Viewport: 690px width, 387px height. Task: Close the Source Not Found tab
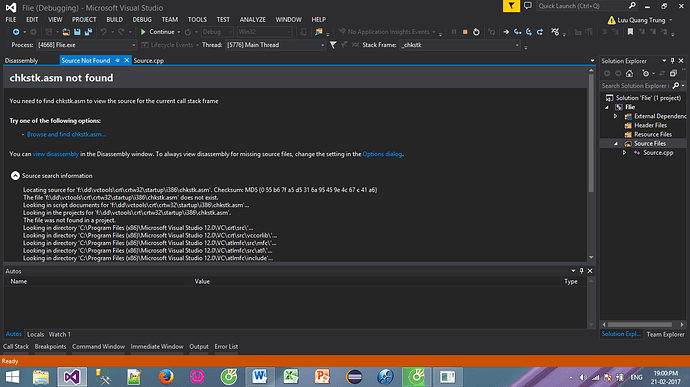point(127,60)
